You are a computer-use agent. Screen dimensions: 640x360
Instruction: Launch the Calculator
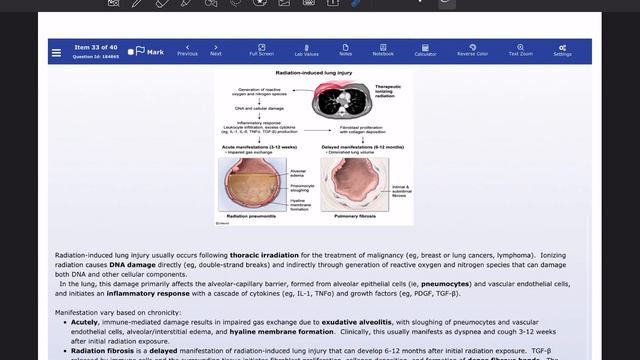click(425, 51)
